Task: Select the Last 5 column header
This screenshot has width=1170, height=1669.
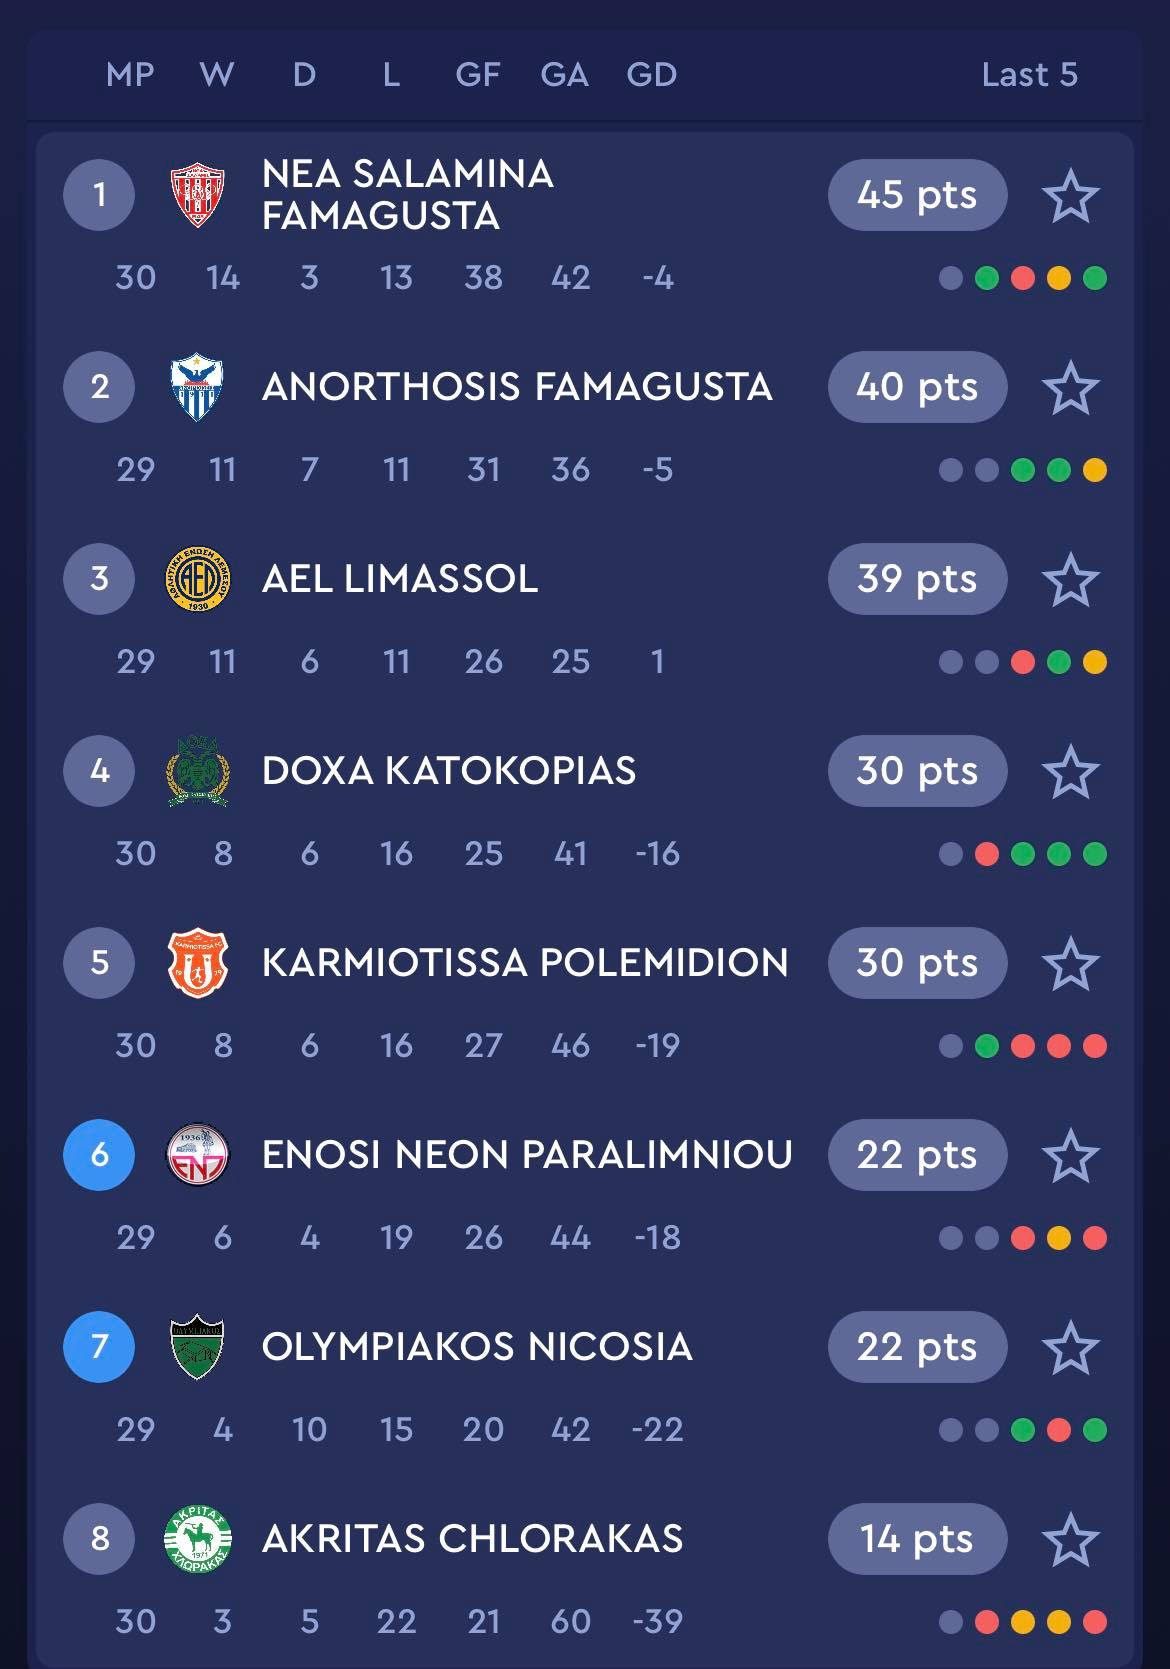Action: pos(1030,75)
